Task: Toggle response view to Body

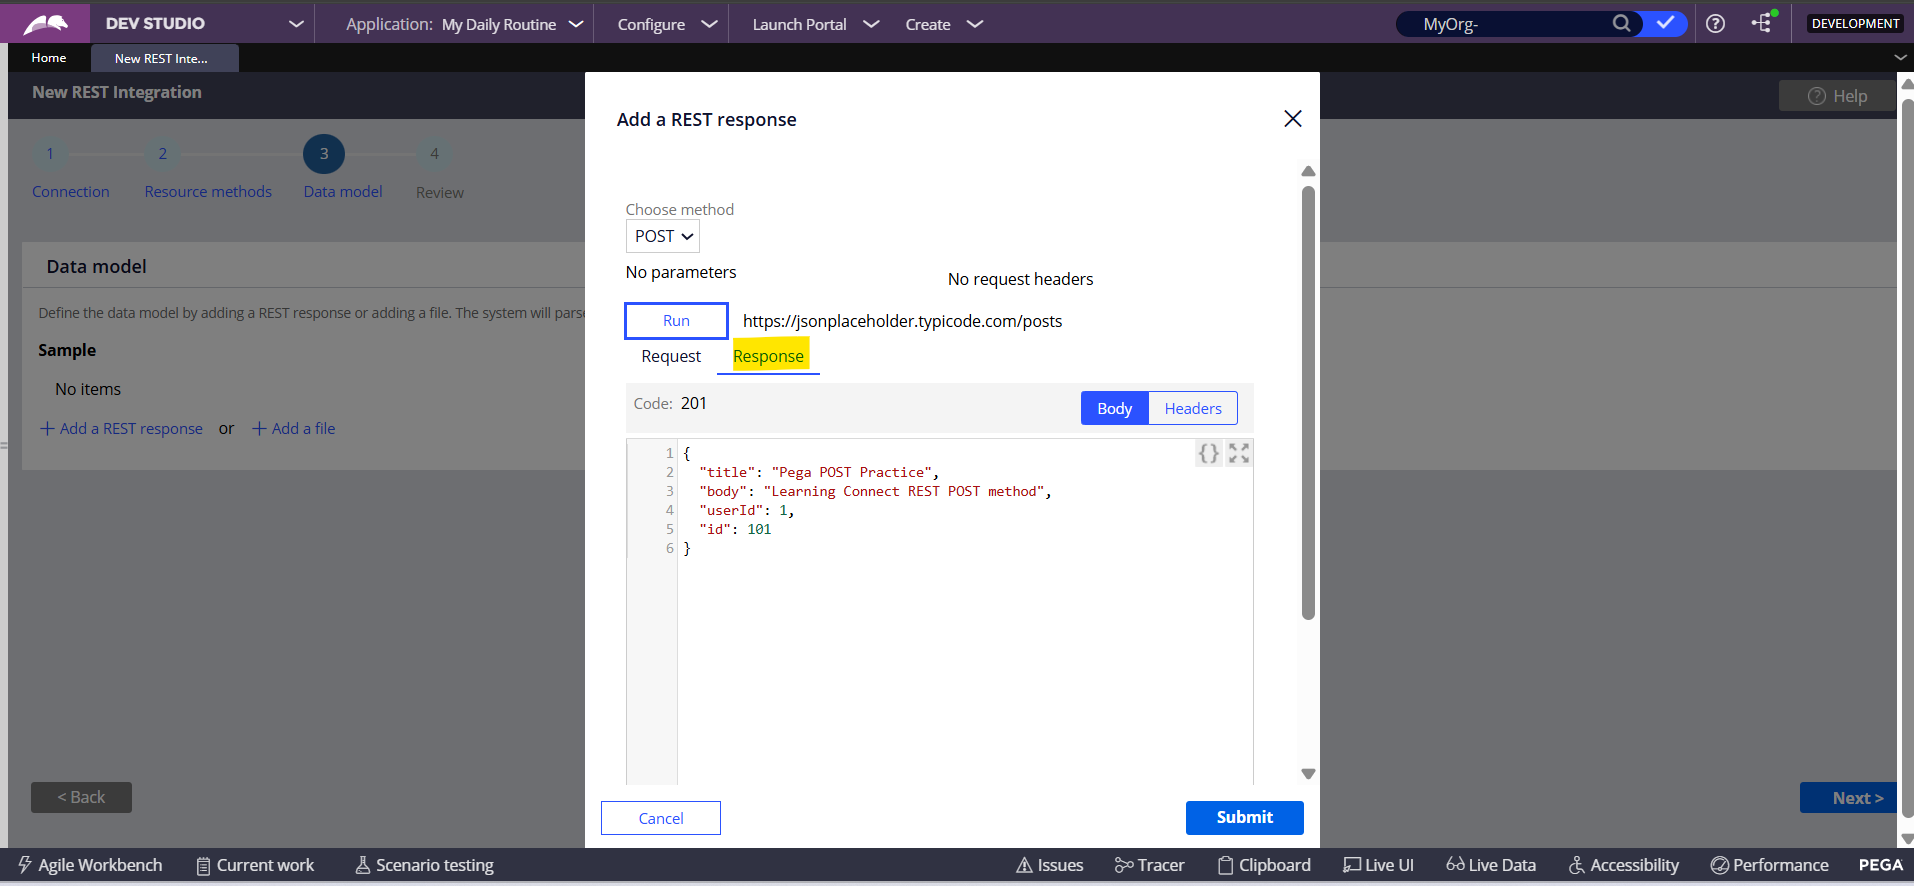Action: pos(1114,408)
